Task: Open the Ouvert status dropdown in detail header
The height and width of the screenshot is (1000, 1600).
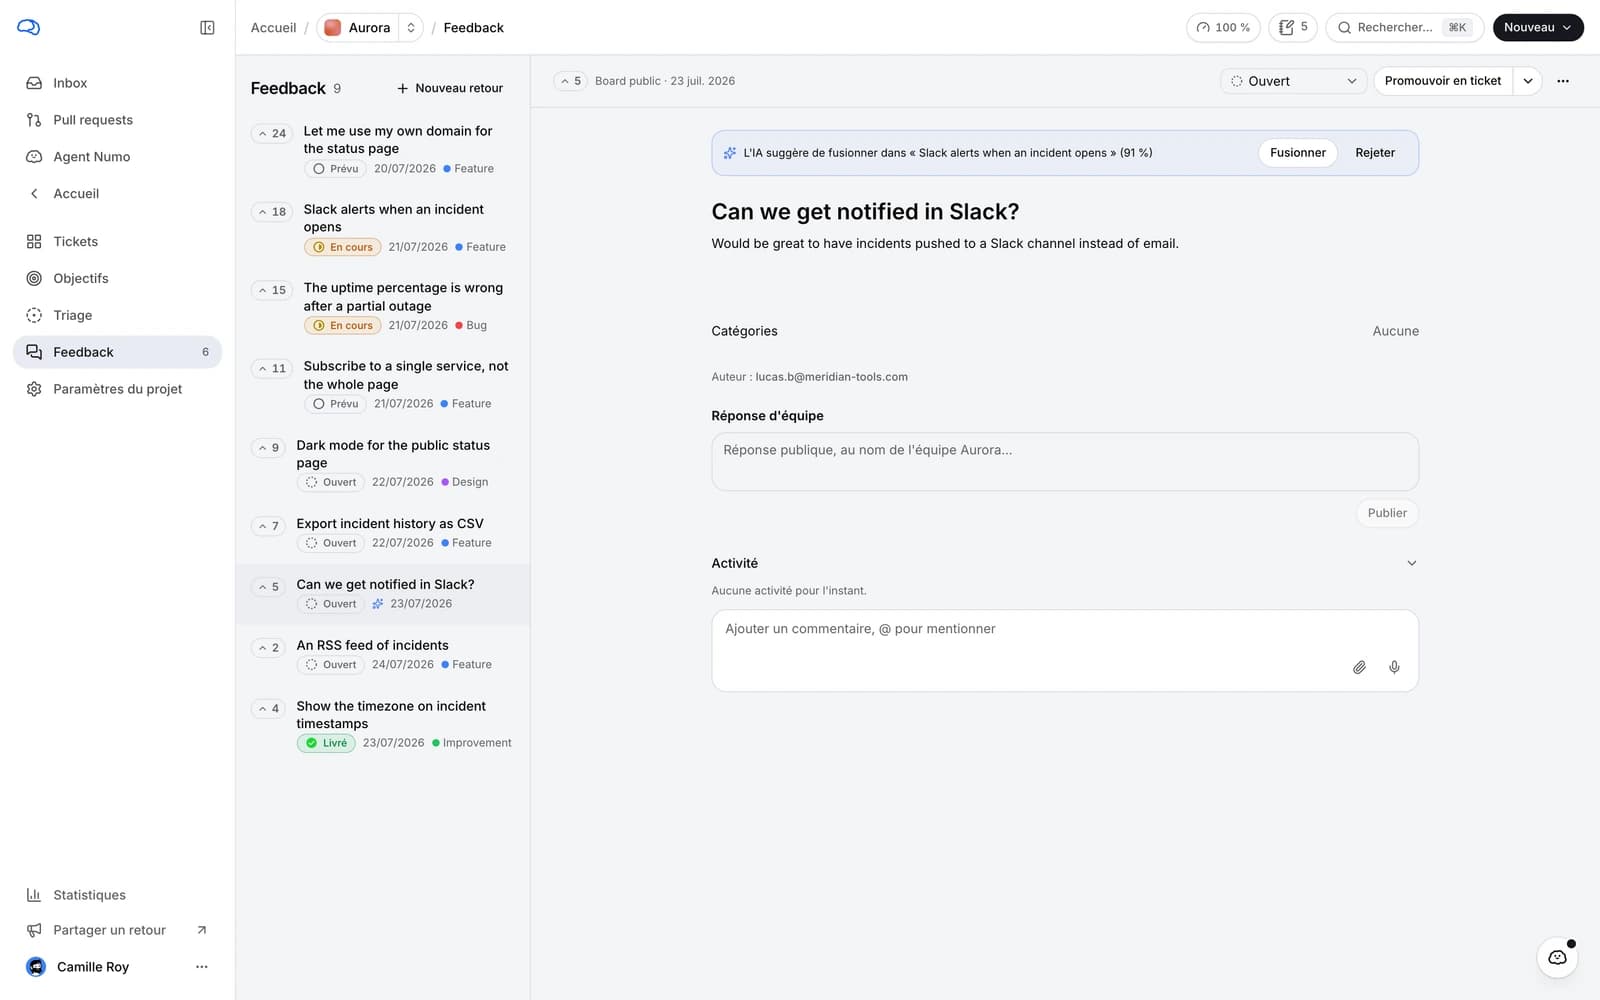Action: tap(1294, 81)
